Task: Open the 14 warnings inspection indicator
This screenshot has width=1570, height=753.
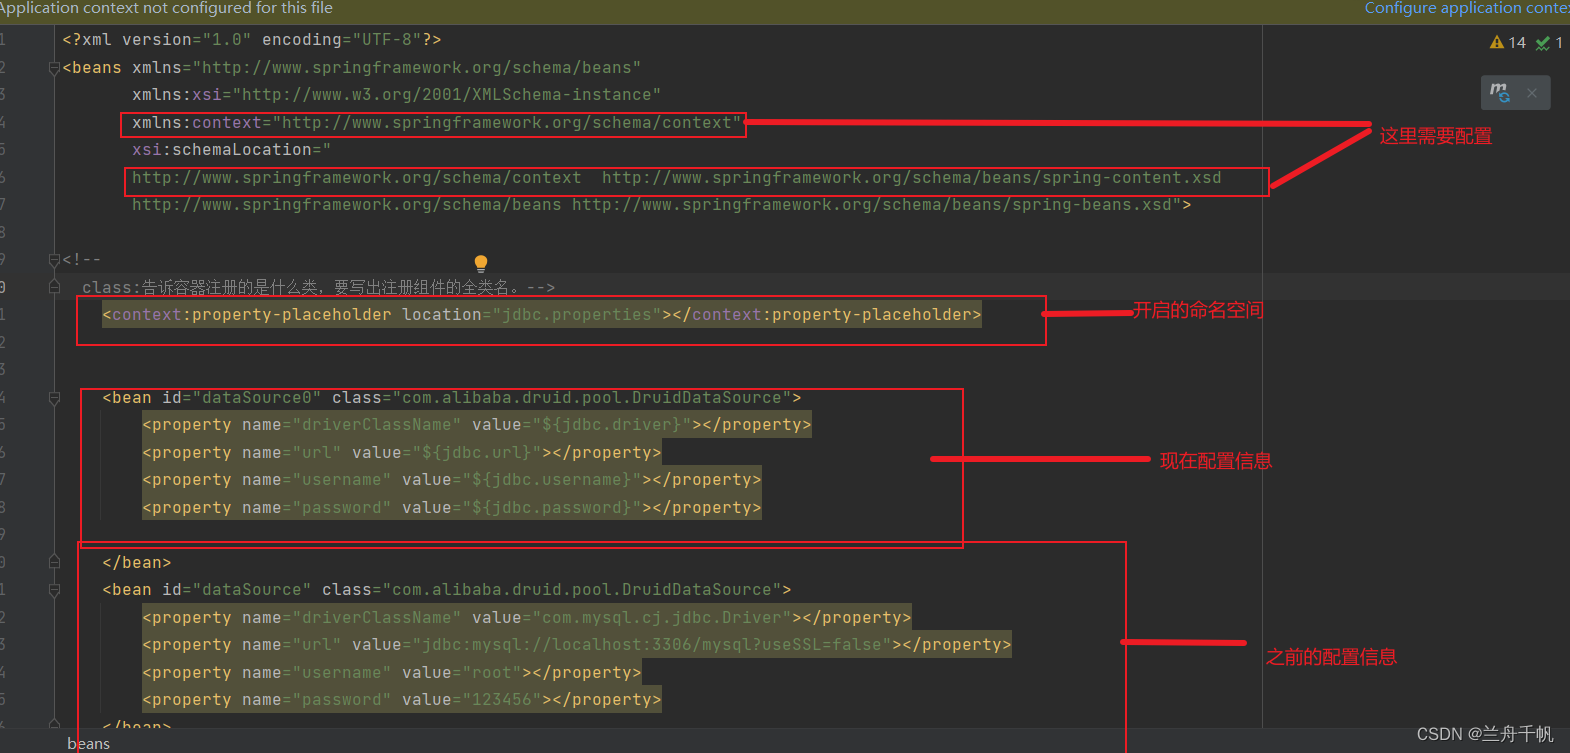Action: tap(1508, 43)
